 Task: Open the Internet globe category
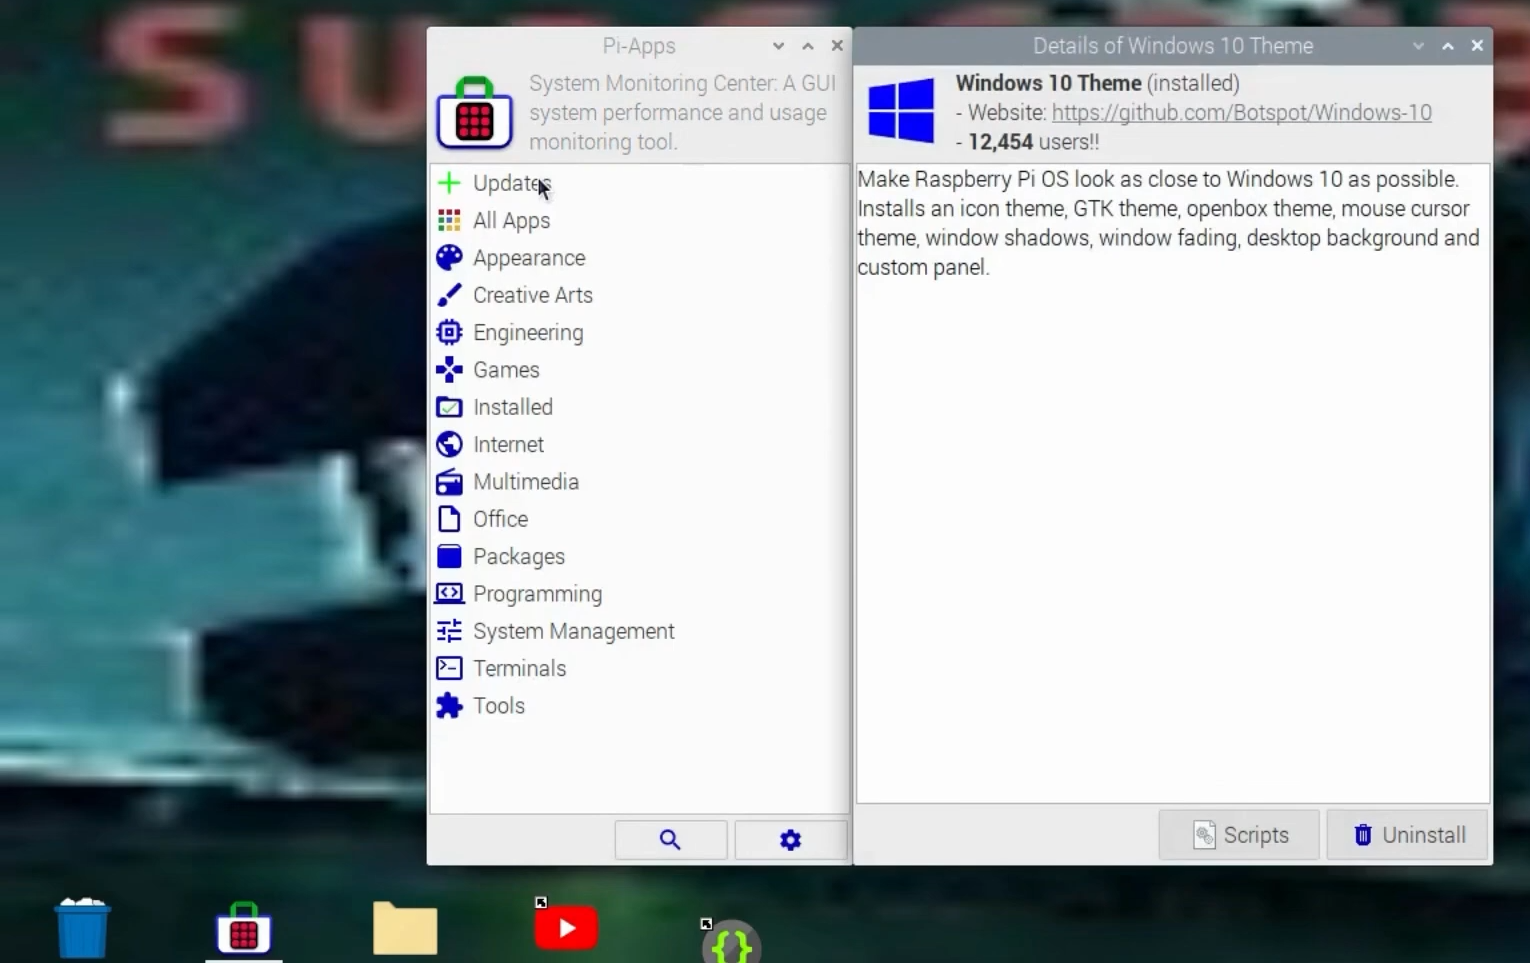point(508,444)
